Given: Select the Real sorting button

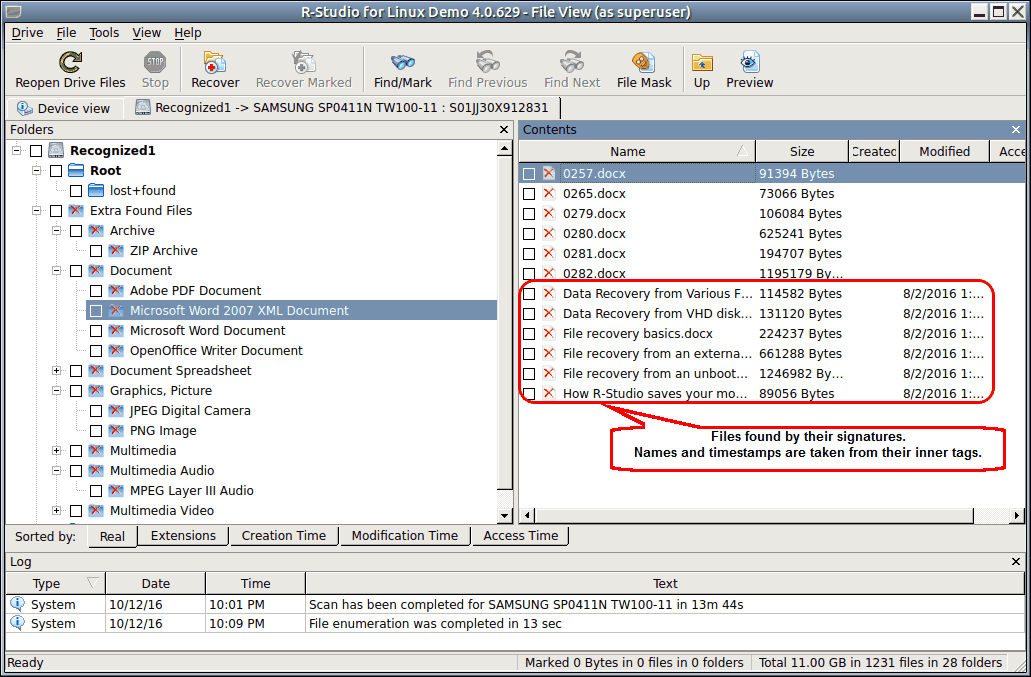Looking at the screenshot, I should [x=112, y=536].
